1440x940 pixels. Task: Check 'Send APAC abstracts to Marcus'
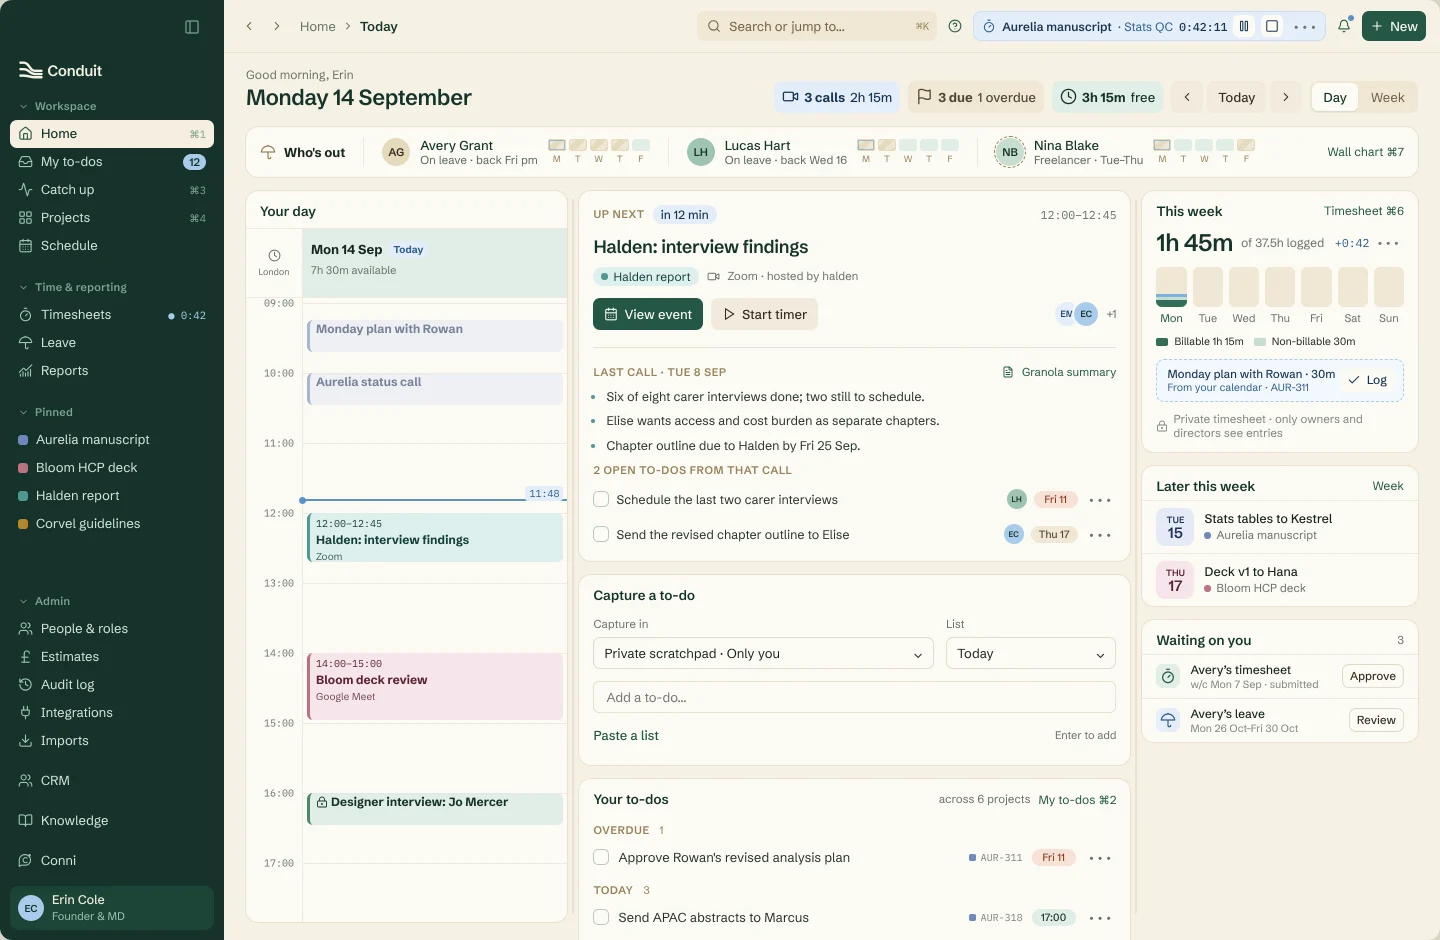601,917
